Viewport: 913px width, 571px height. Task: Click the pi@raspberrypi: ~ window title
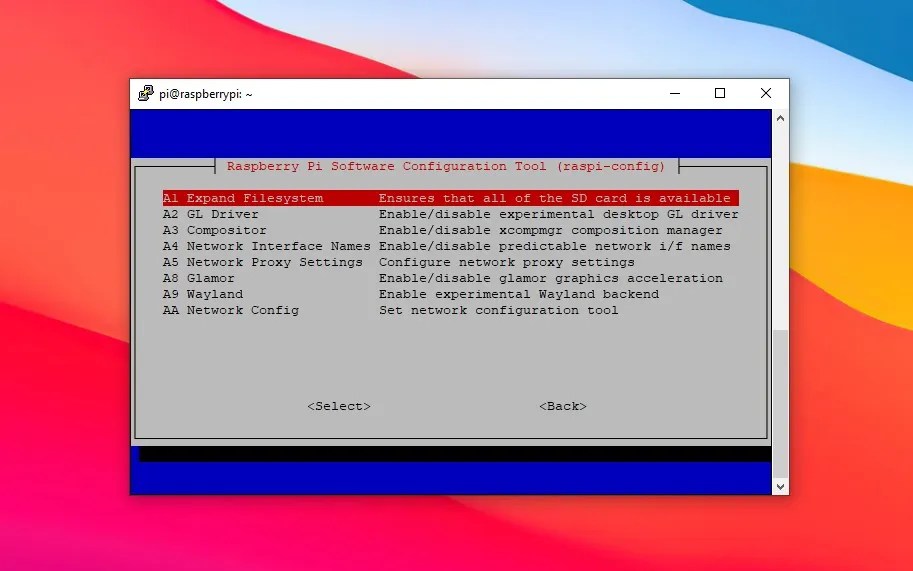(206, 94)
